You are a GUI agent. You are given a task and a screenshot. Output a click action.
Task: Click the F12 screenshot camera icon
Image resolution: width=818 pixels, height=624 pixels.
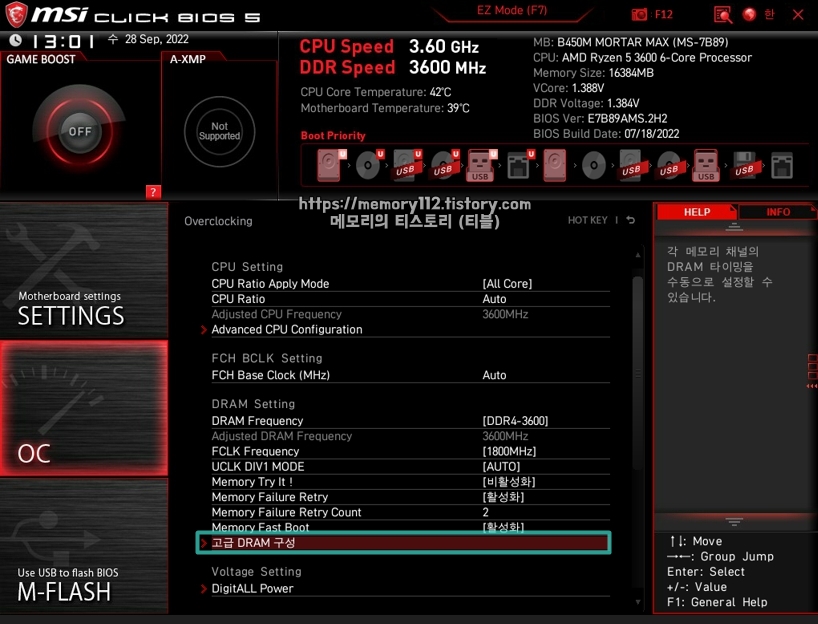point(639,15)
